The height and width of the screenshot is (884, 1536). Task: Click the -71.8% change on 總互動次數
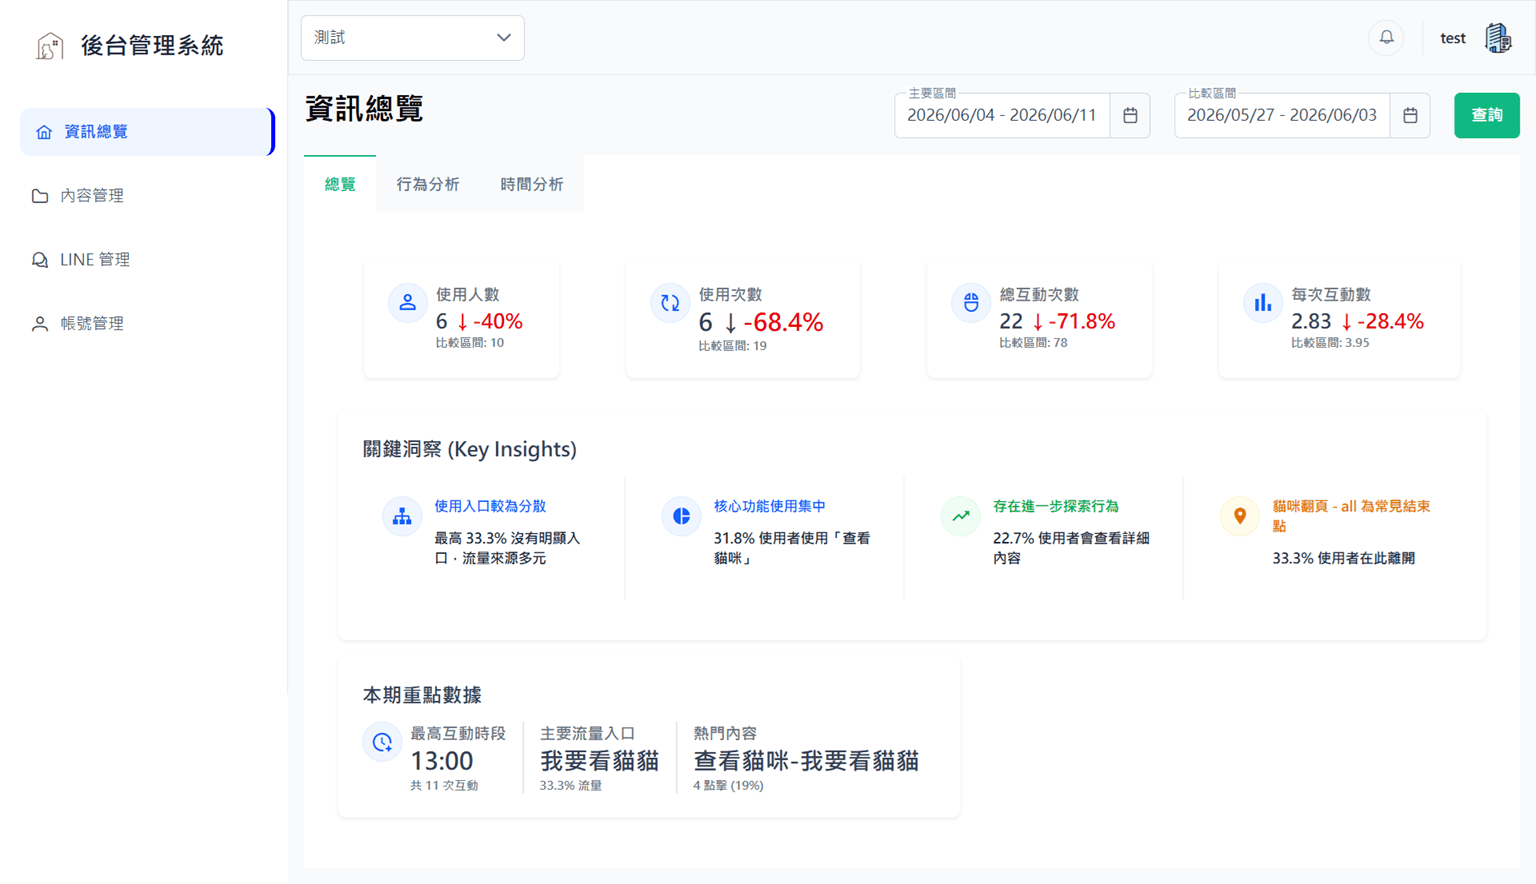pos(1074,322)
